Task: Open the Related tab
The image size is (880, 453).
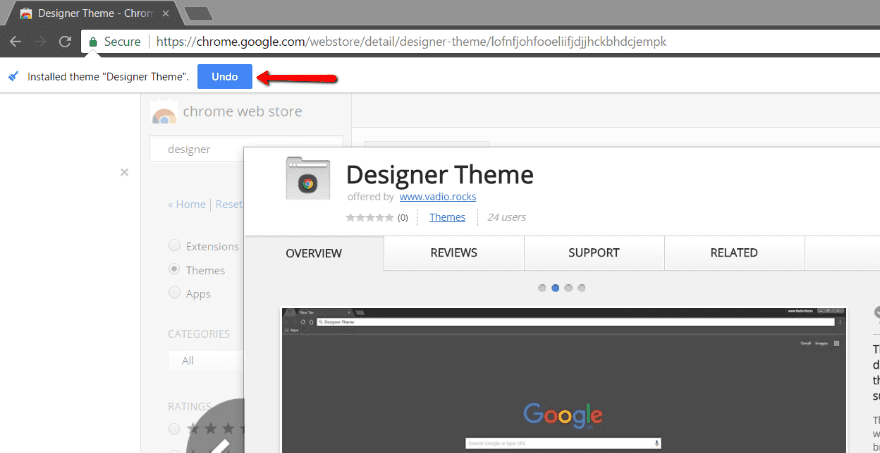Action: tap(733, 253)
